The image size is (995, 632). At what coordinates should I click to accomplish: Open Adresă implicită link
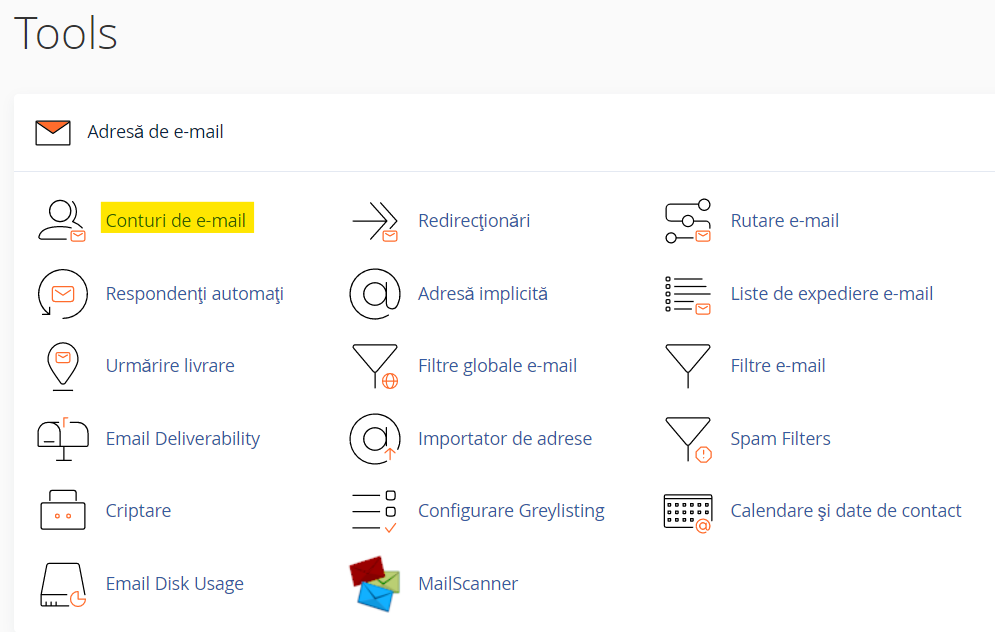tap(483, 294)
